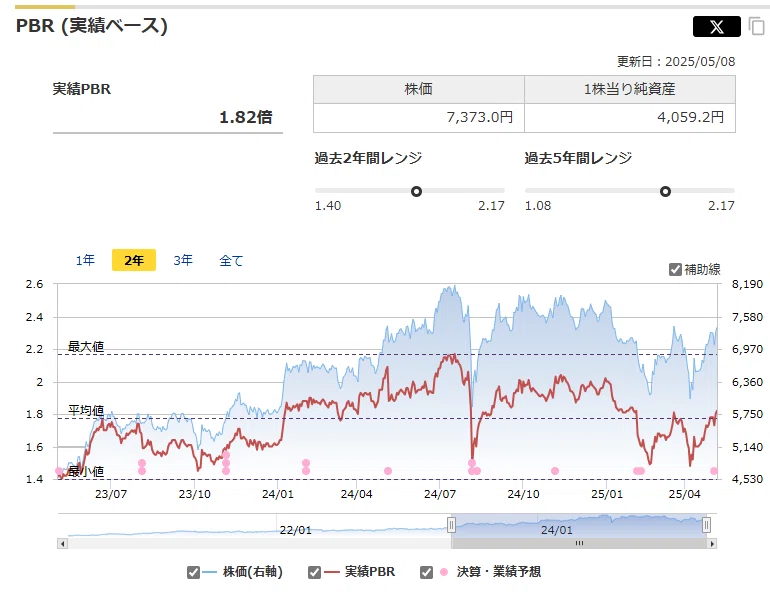Click the 株価 table header
This screenshot has height=605, width=770.
click(x=418, y=89)
